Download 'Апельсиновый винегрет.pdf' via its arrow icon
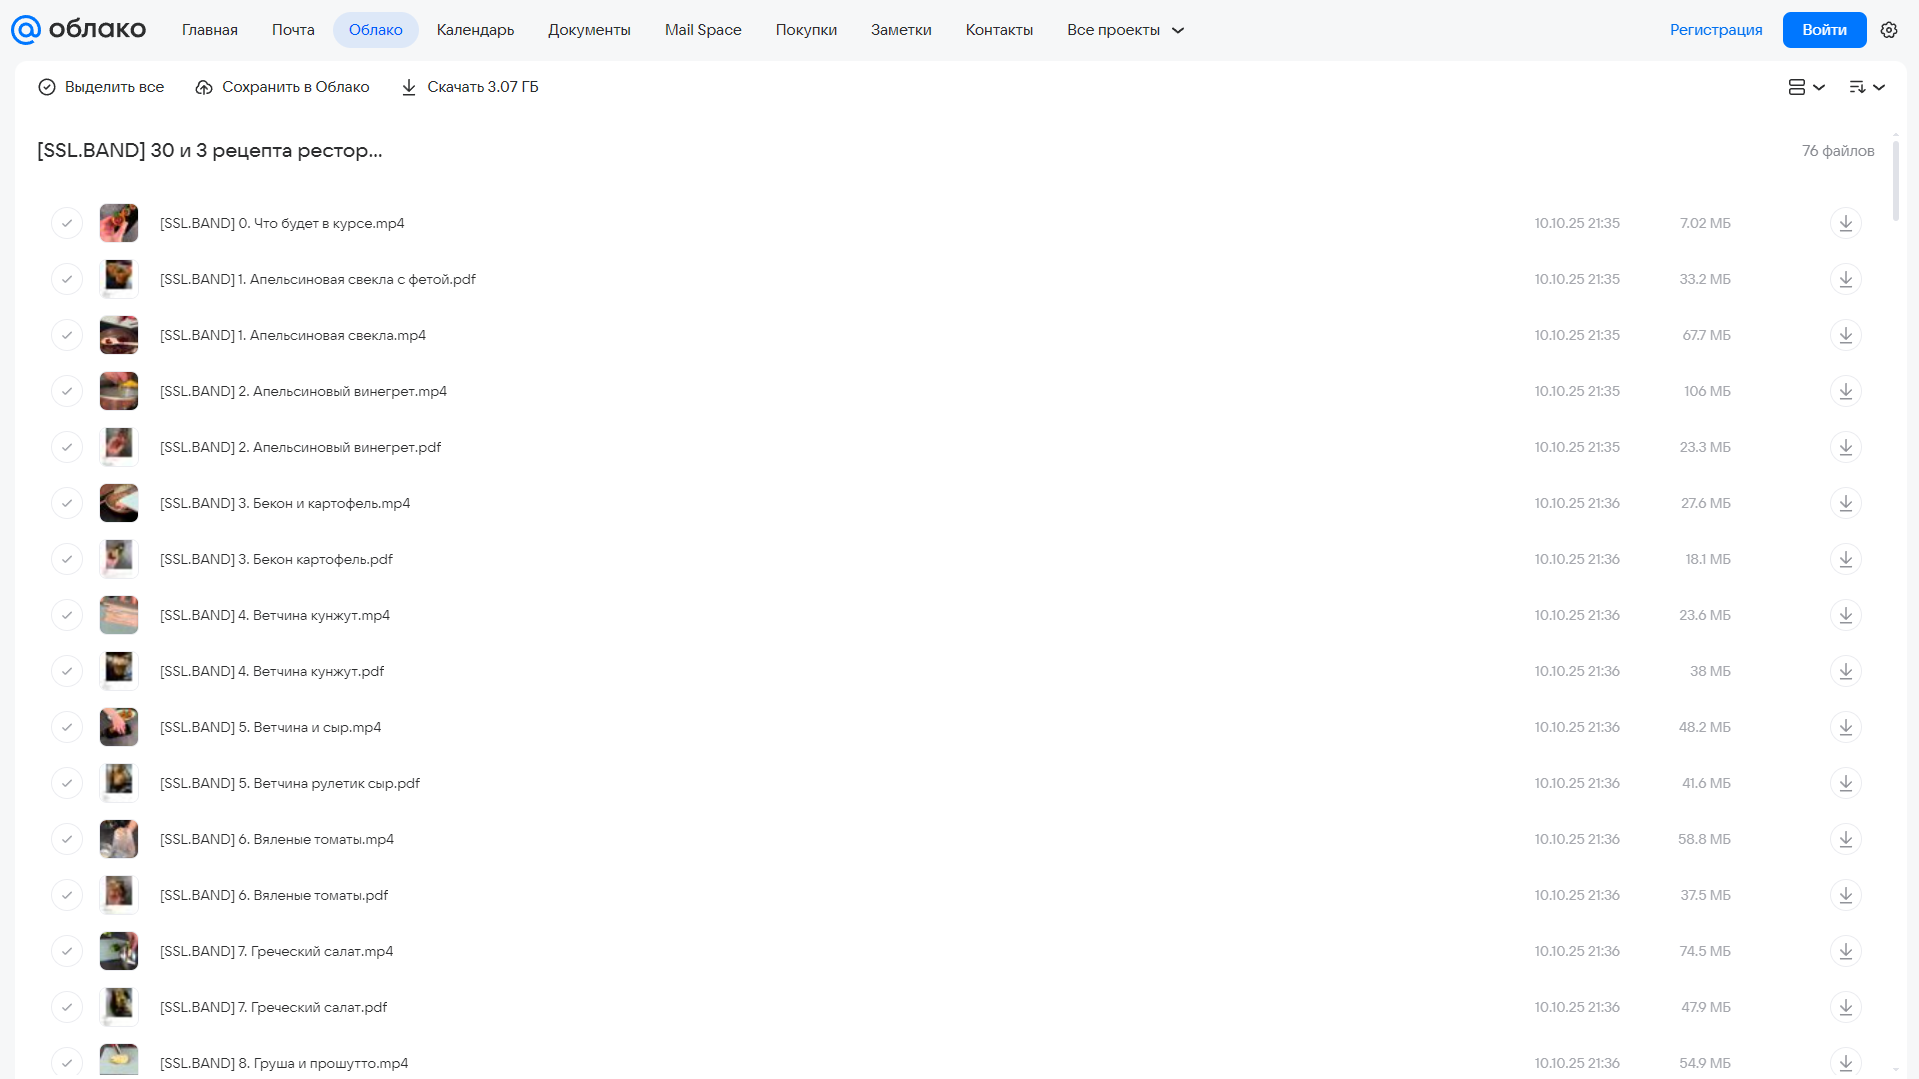Viewport: 1919px width, 1079px height. (x=1845, y=447)
